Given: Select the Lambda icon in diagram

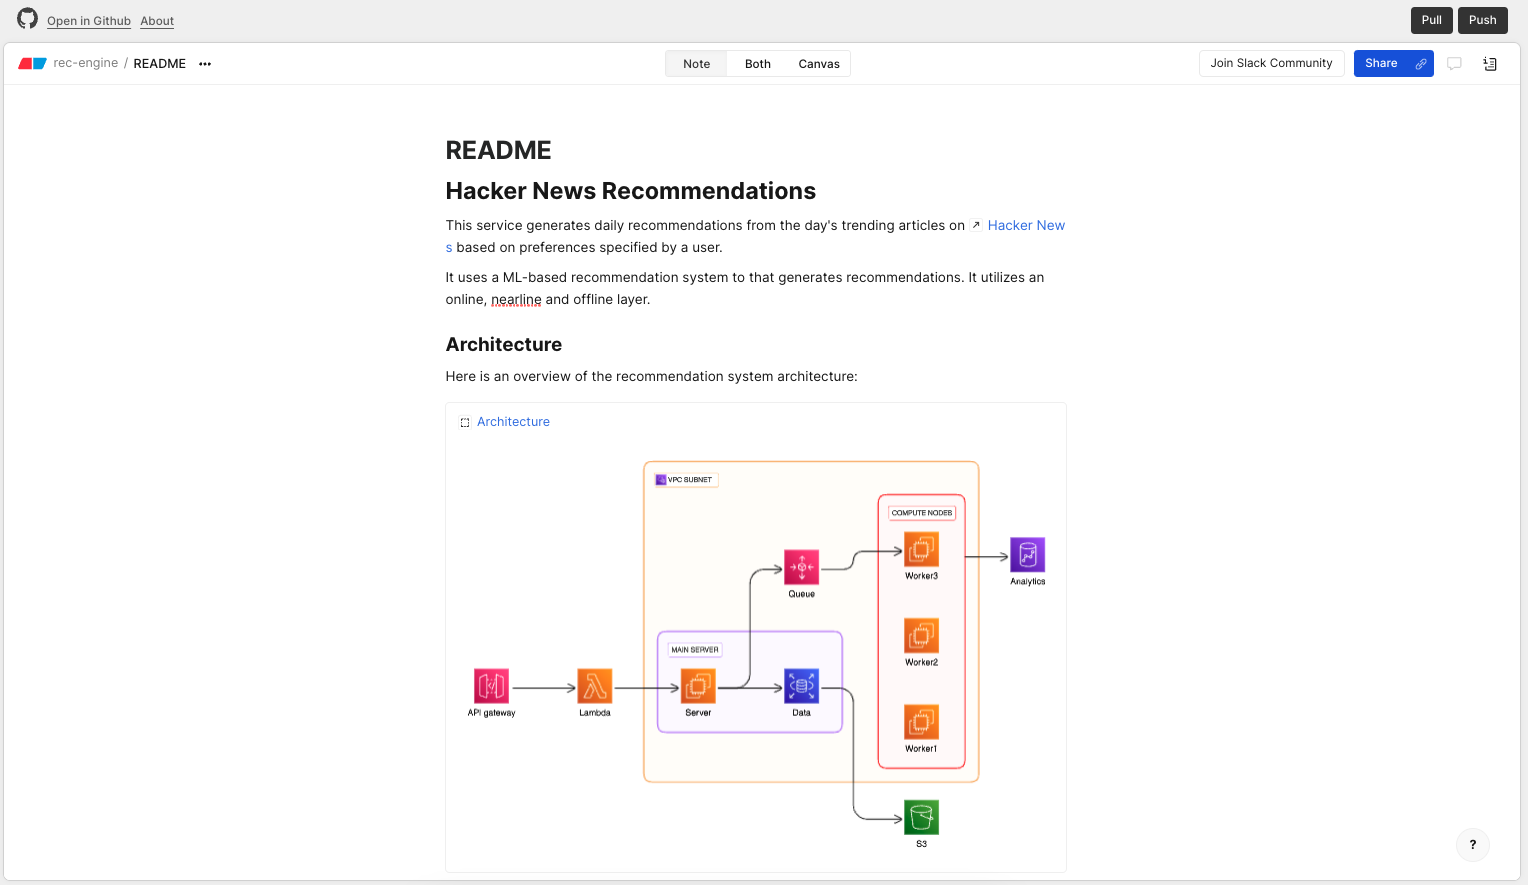Looking at the screenshot, I should pyautogui.click(x=595, y=686).
